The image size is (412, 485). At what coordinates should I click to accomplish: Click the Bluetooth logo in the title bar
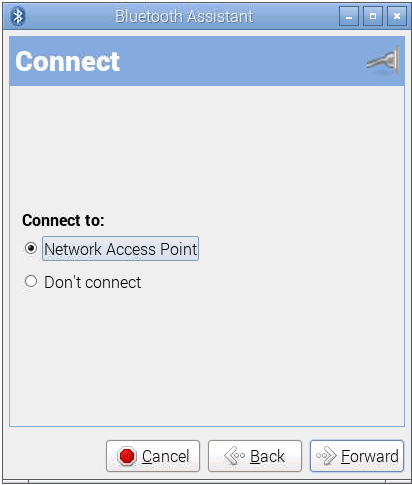(x=18, y=16)
